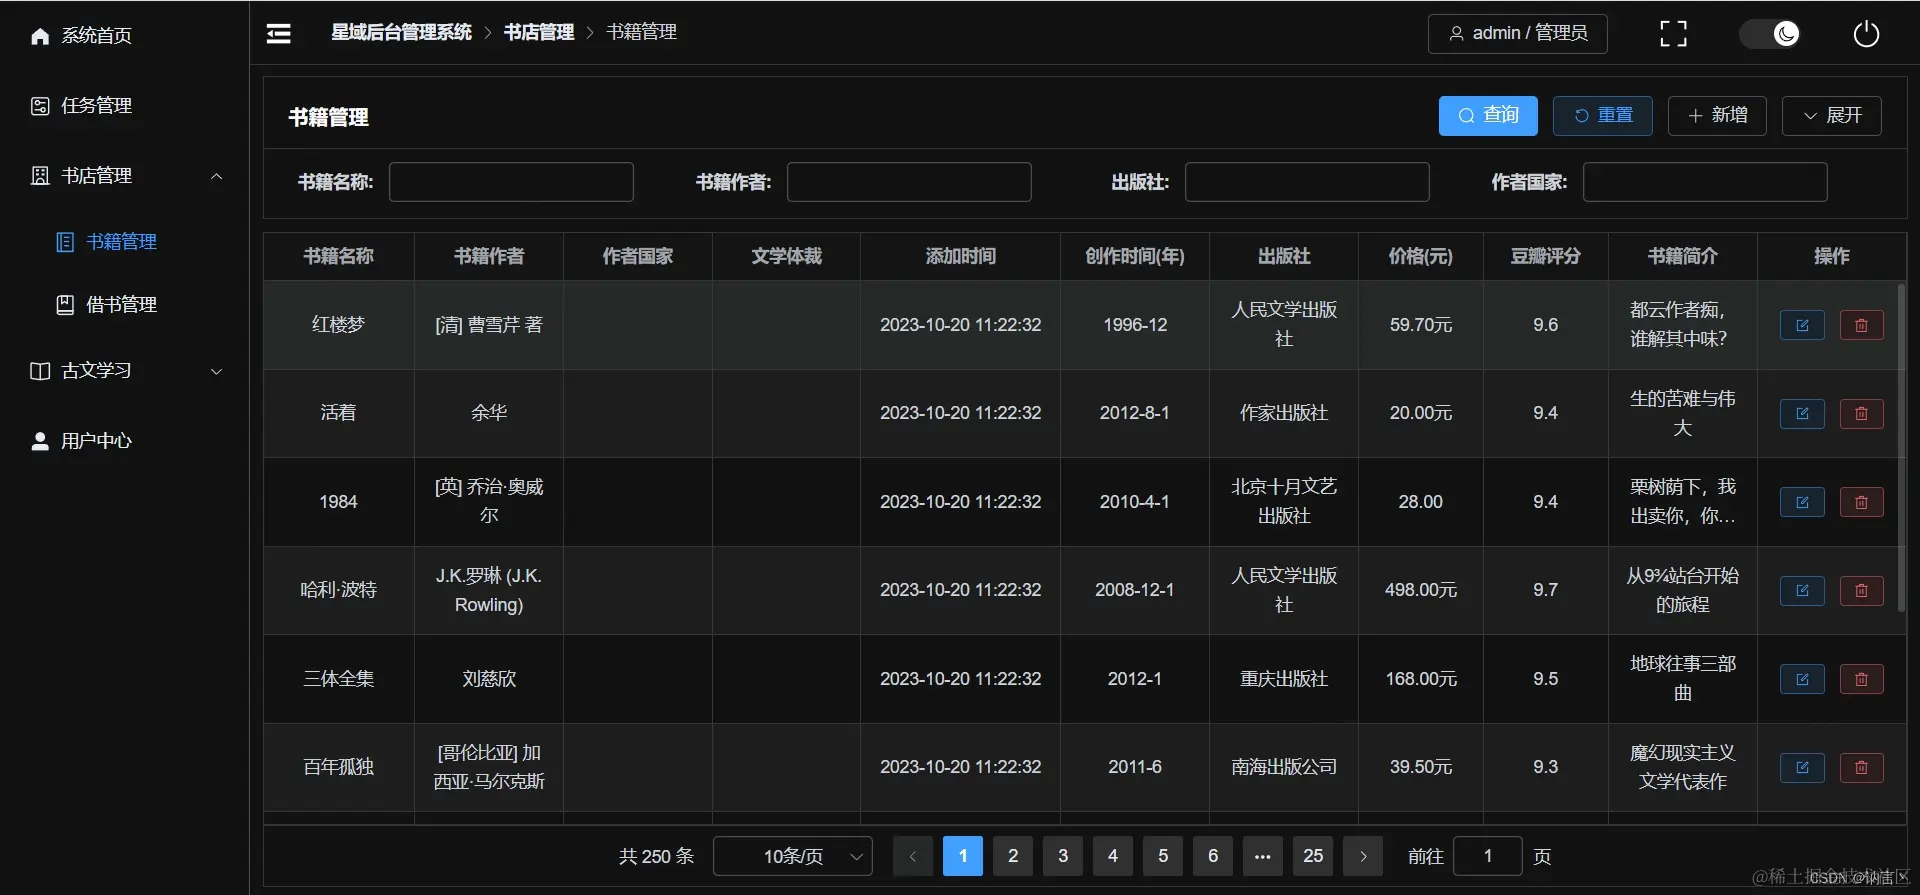The image size is (1920, 895).
Task: Click the pagination ellipsis jump button
Action: click(x=1263, y=856)
